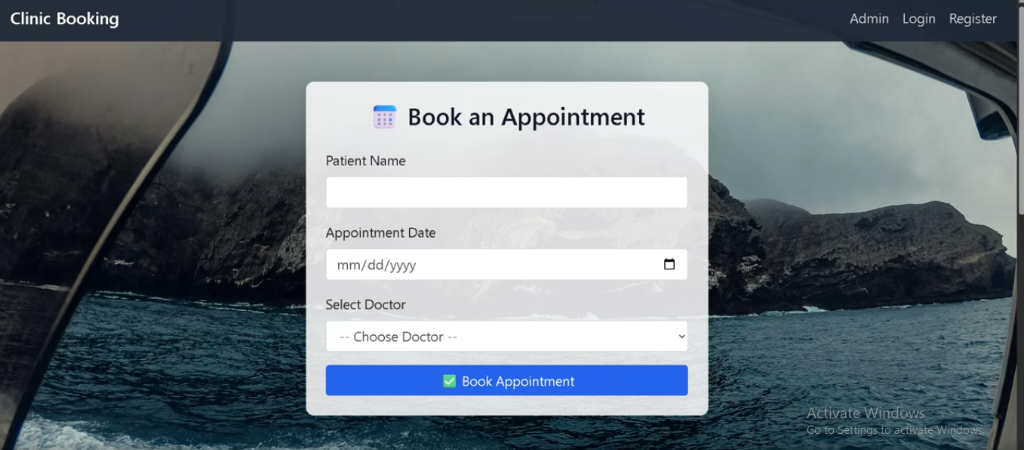Click the Patient Name label

(x=366, y=161)
